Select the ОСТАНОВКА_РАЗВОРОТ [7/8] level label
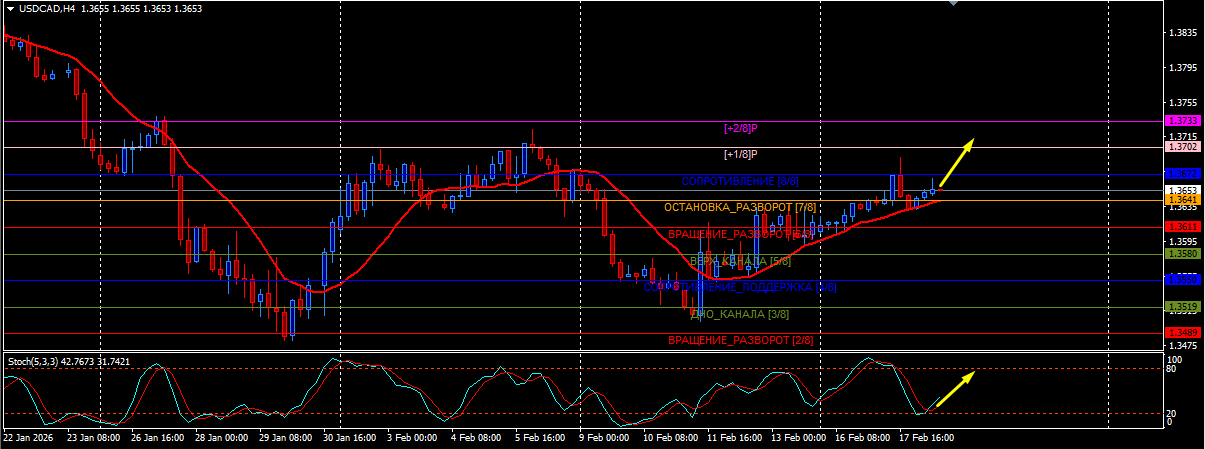1205x449 pixels. (x=740, y=207)
